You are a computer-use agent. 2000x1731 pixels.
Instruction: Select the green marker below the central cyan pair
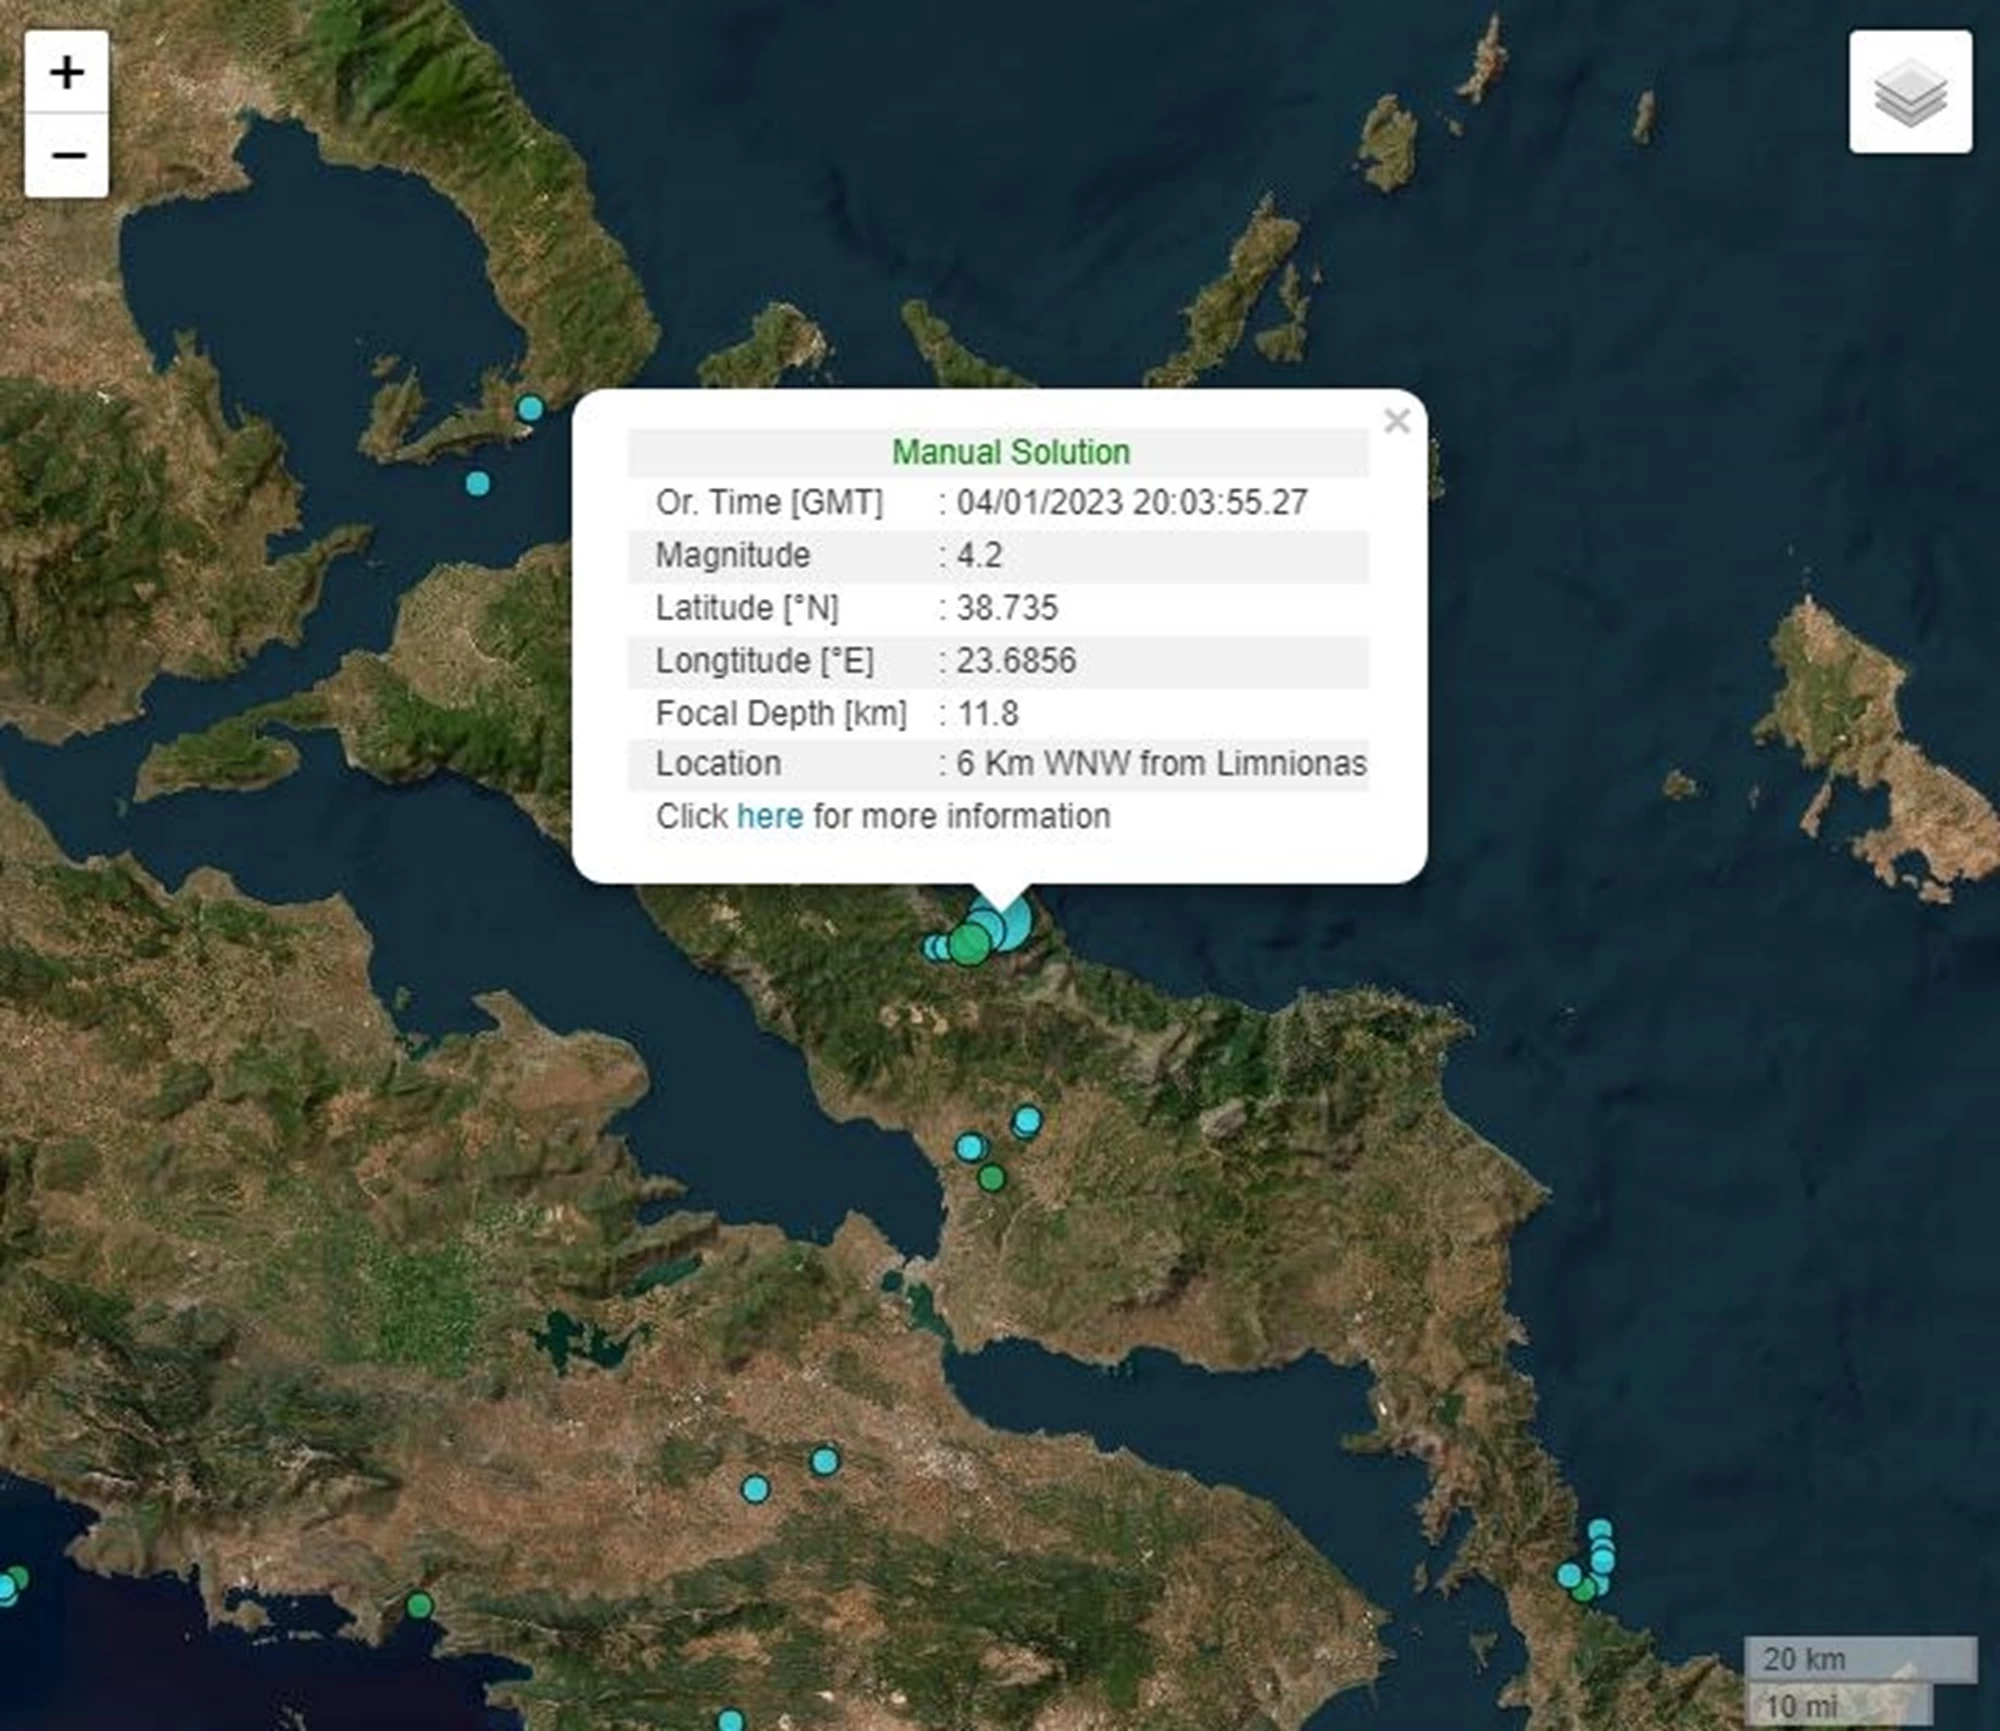991,1178
